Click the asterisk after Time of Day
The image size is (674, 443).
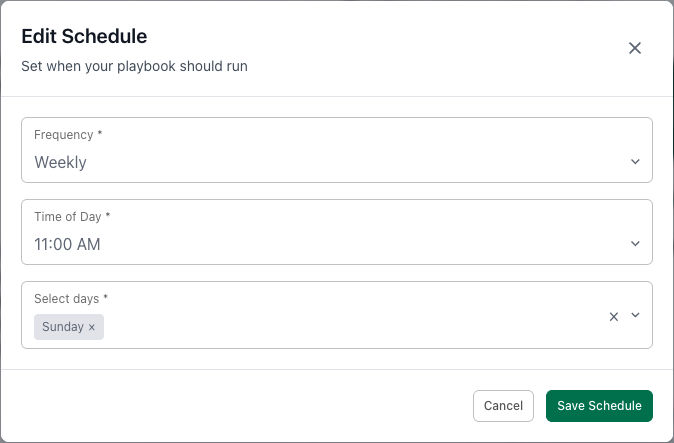pyautogui.click(x=110, y=217)
